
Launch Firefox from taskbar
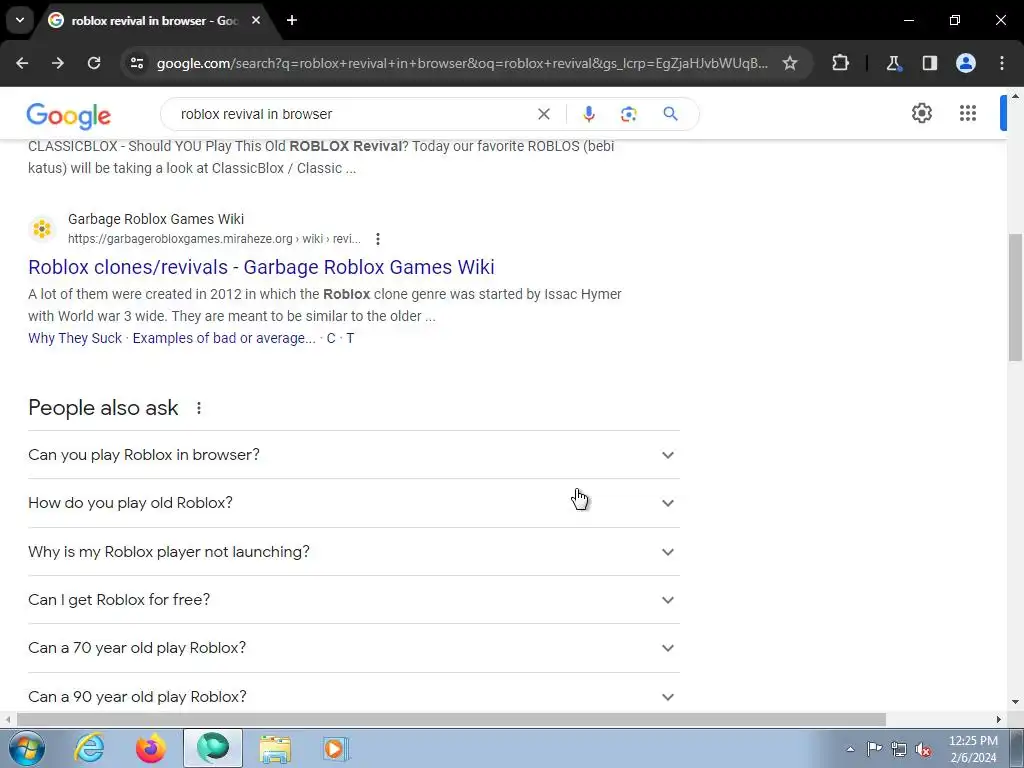(x=151, y=748)
